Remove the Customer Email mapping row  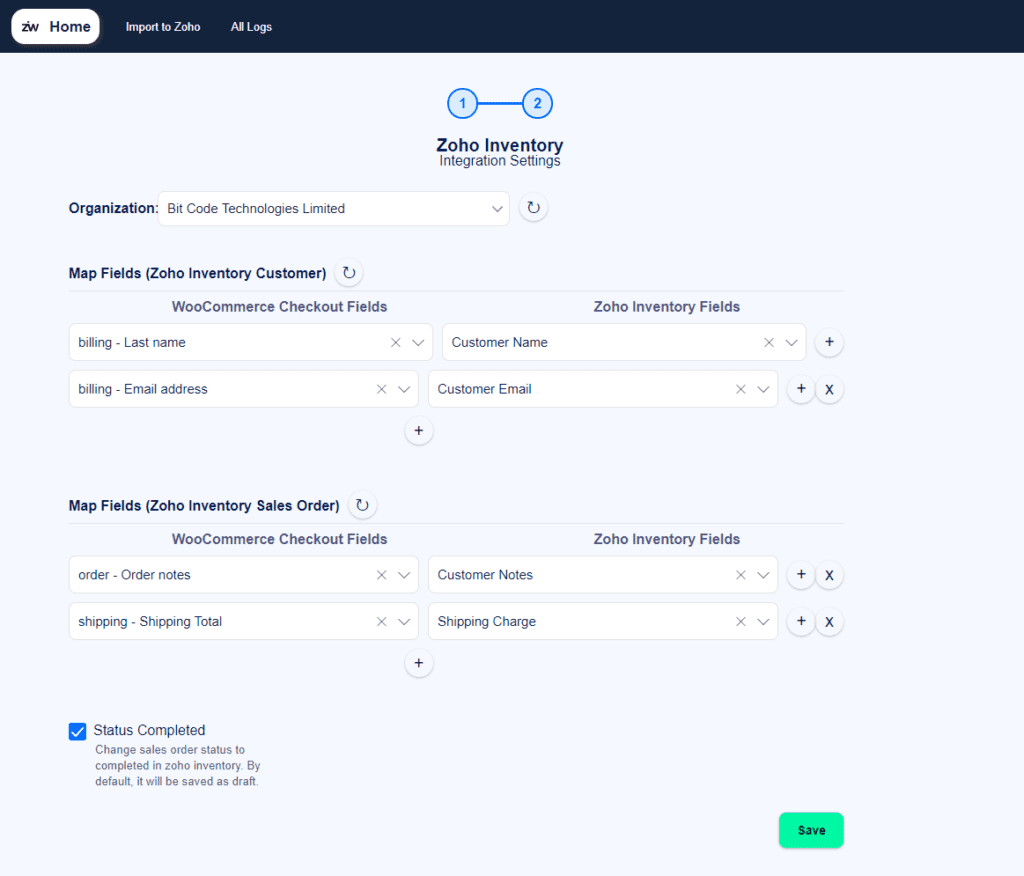pos(829,389)
